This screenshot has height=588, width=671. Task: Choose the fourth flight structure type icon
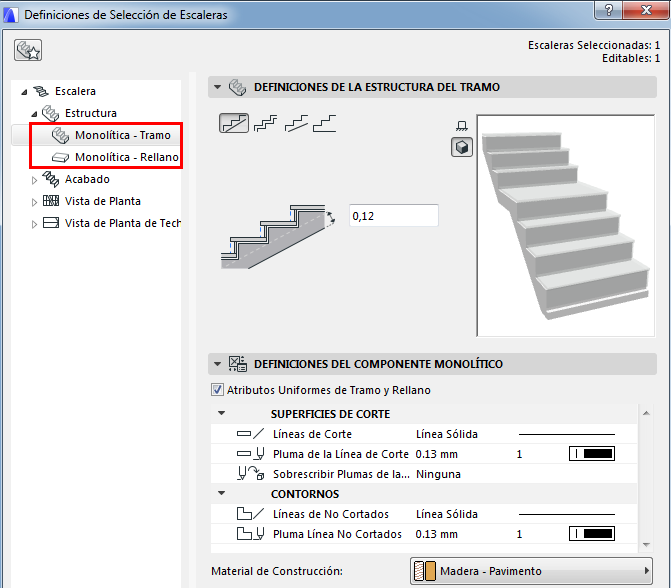point(324,123)
